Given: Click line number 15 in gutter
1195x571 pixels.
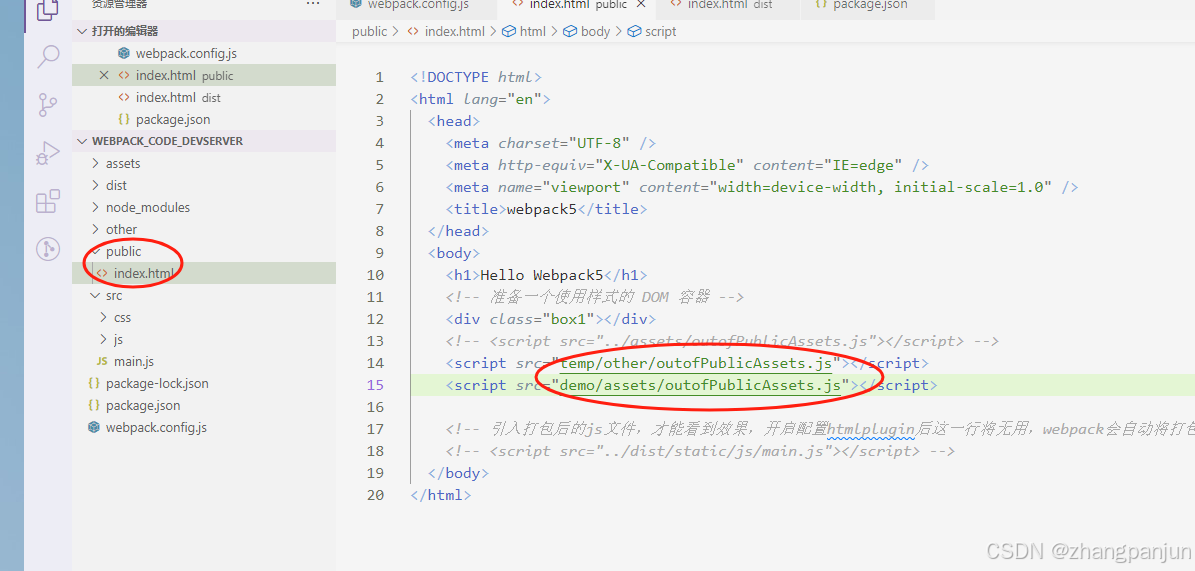Looking at the screenshot, I should pyautogui.click(x=375, y=385).
